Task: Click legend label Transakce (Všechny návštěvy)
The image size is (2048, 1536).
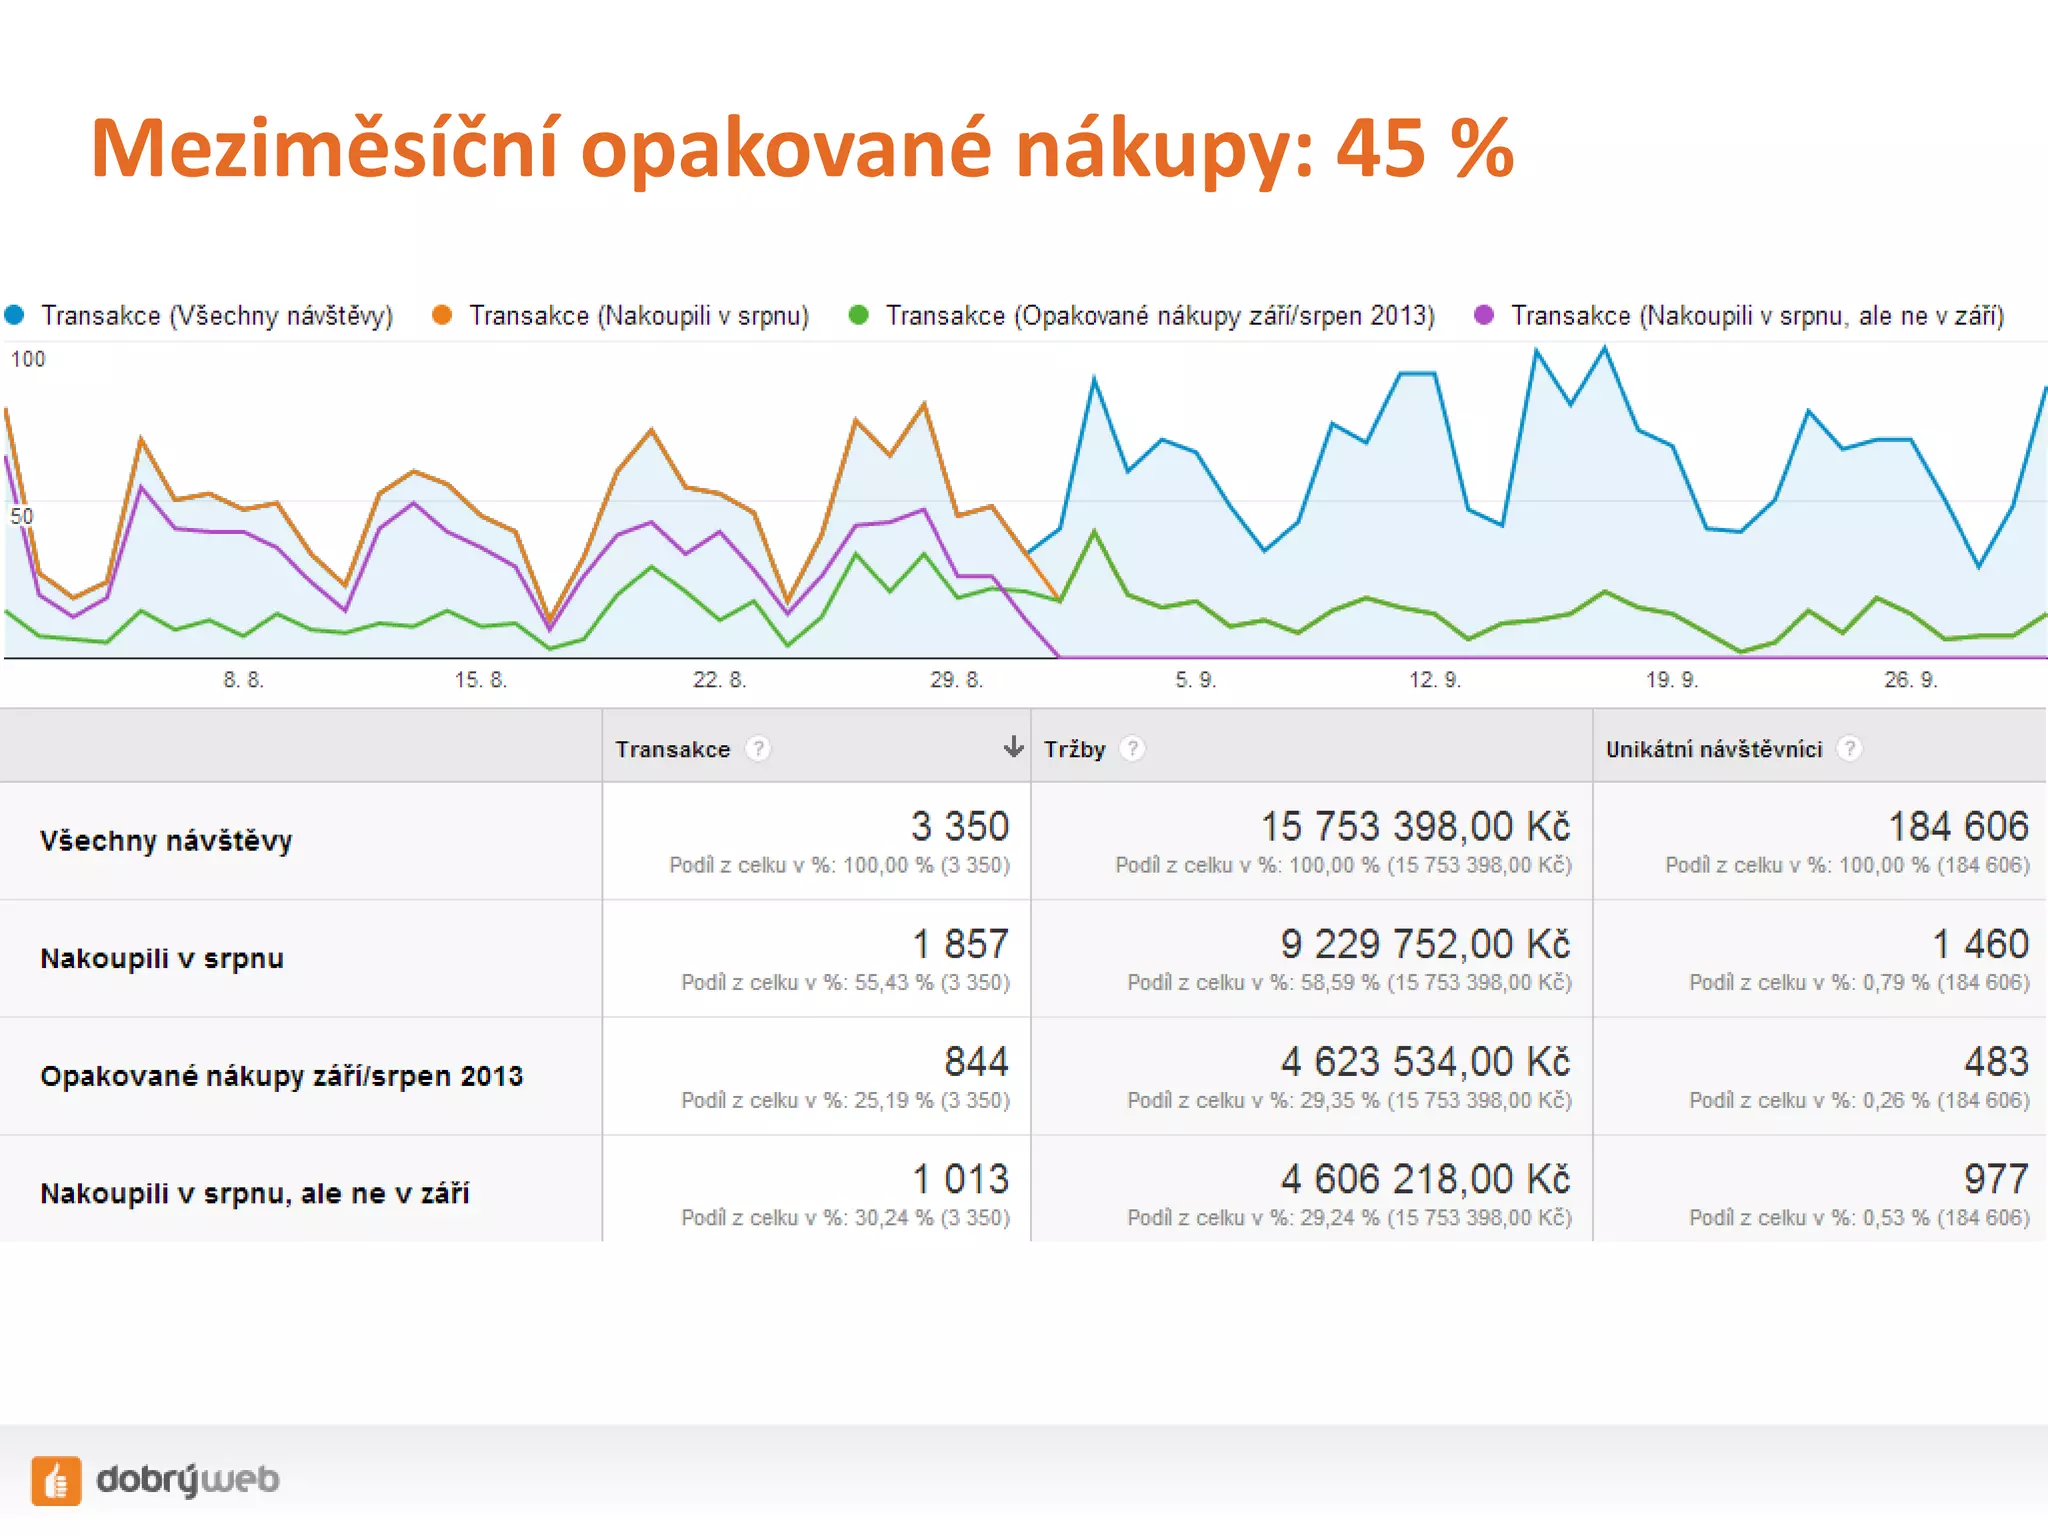Action: point(217,316)
